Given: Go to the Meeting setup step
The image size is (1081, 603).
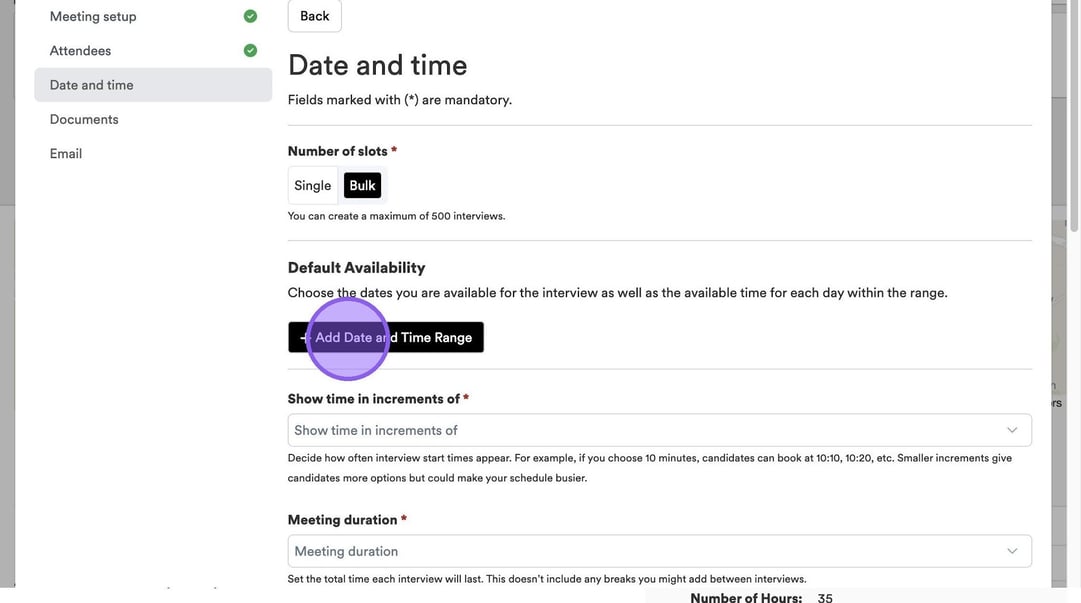Looking at the screenshot, I should pos(93,16).
